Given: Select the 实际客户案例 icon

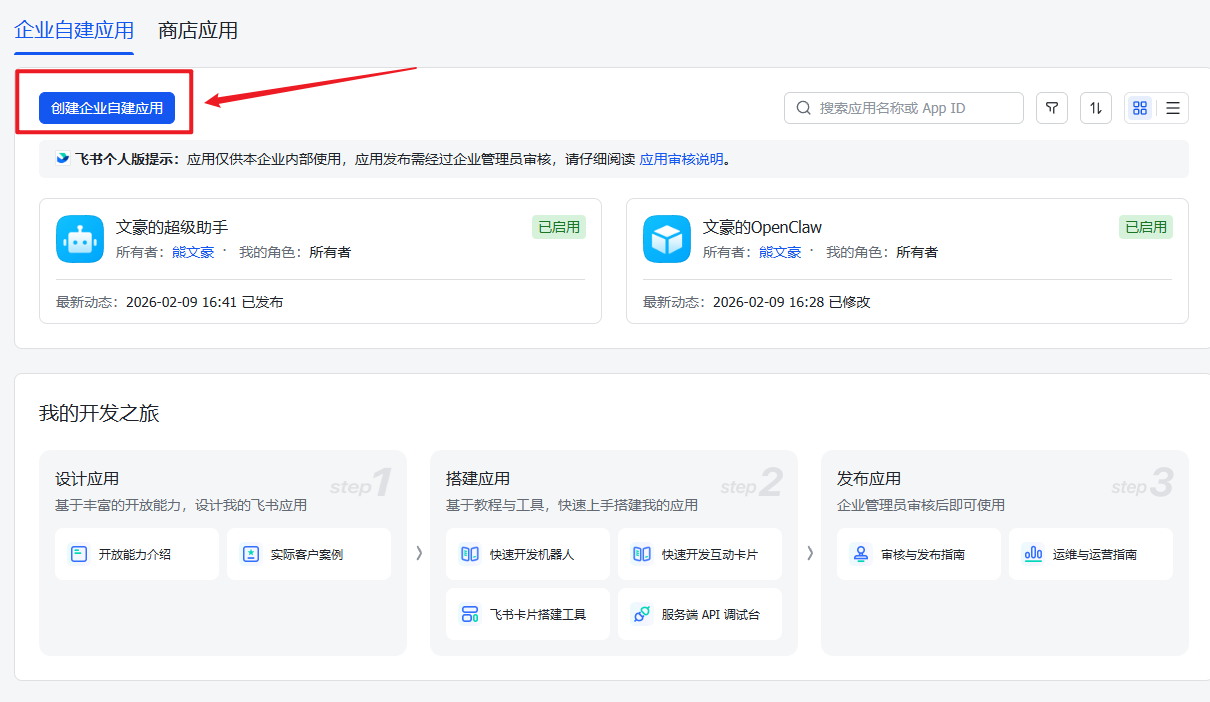Looking at the screenshot, I should coord(253,553).
